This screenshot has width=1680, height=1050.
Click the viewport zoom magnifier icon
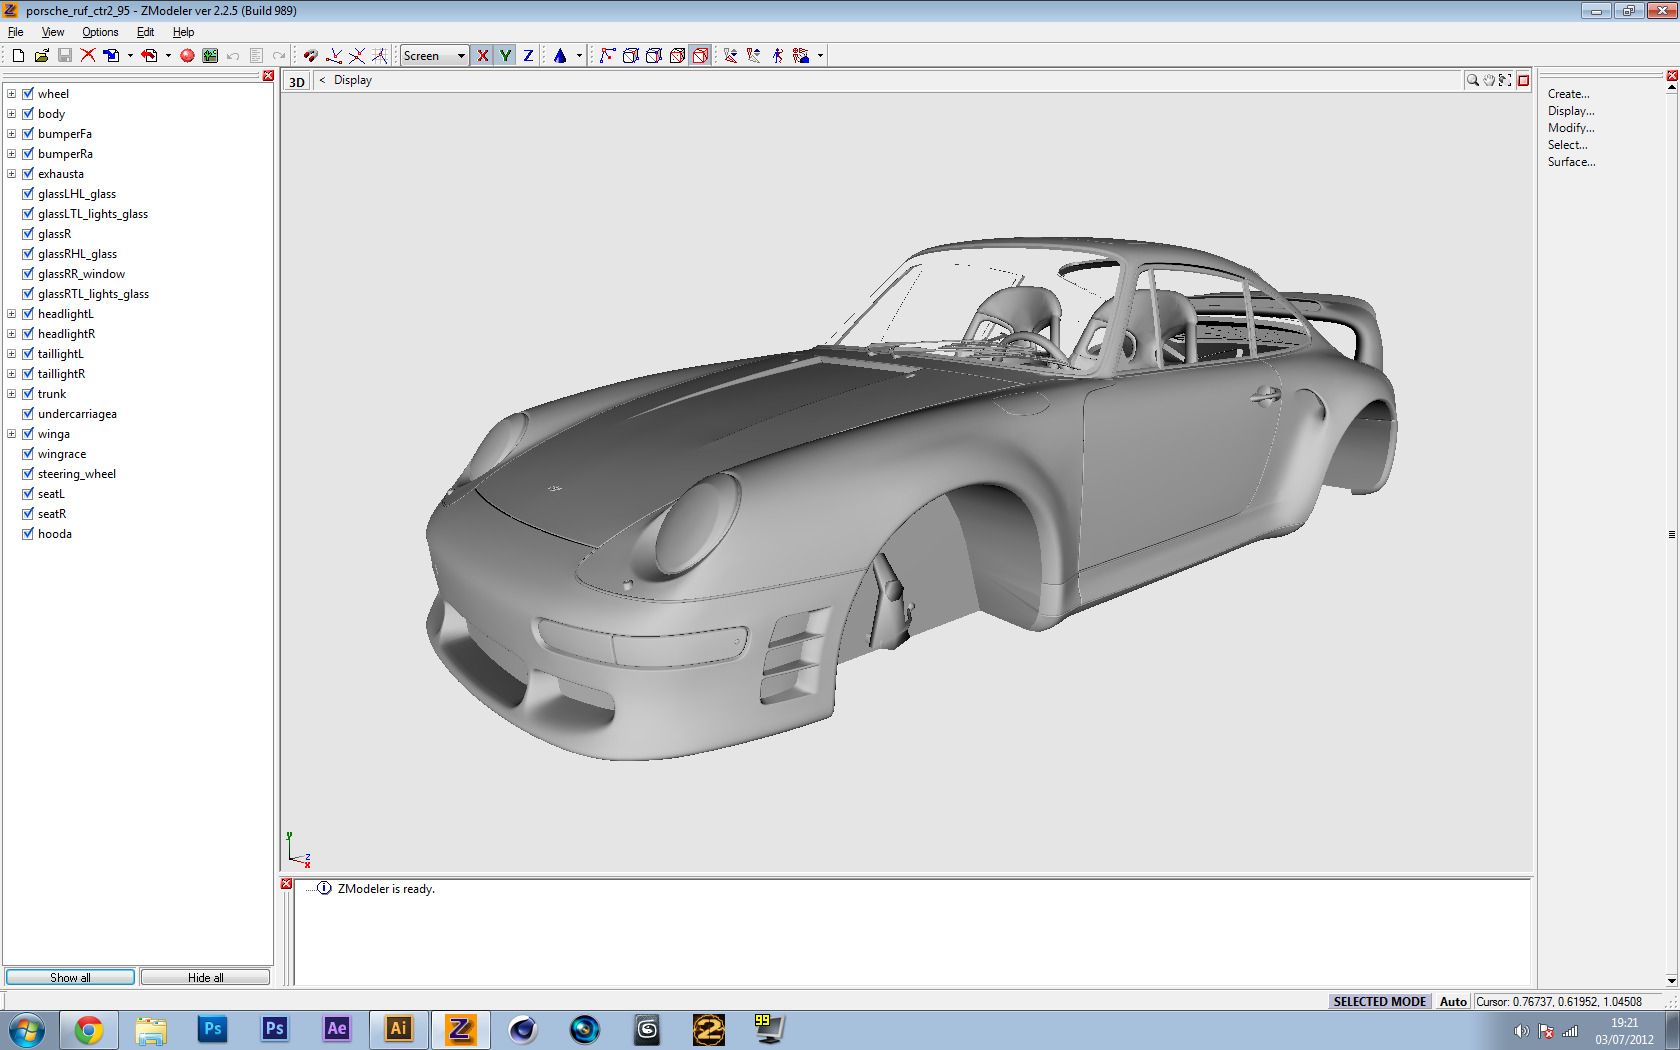point(1472,81)
